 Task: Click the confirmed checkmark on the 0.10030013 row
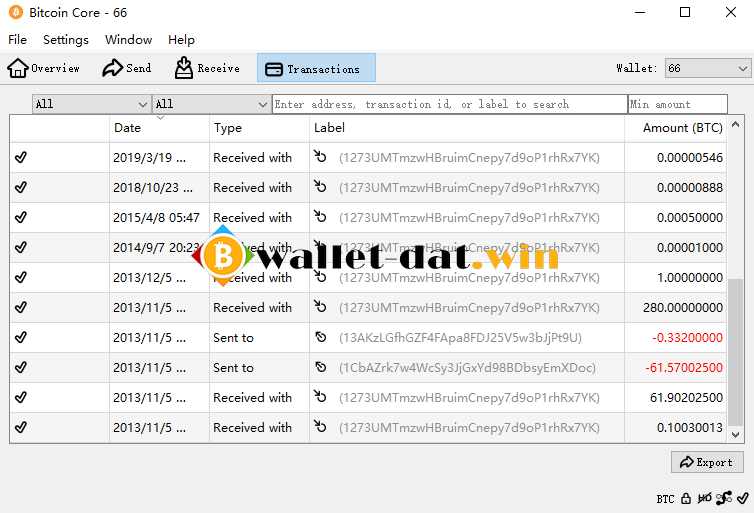pyautogui.click(x=21, y=427)
